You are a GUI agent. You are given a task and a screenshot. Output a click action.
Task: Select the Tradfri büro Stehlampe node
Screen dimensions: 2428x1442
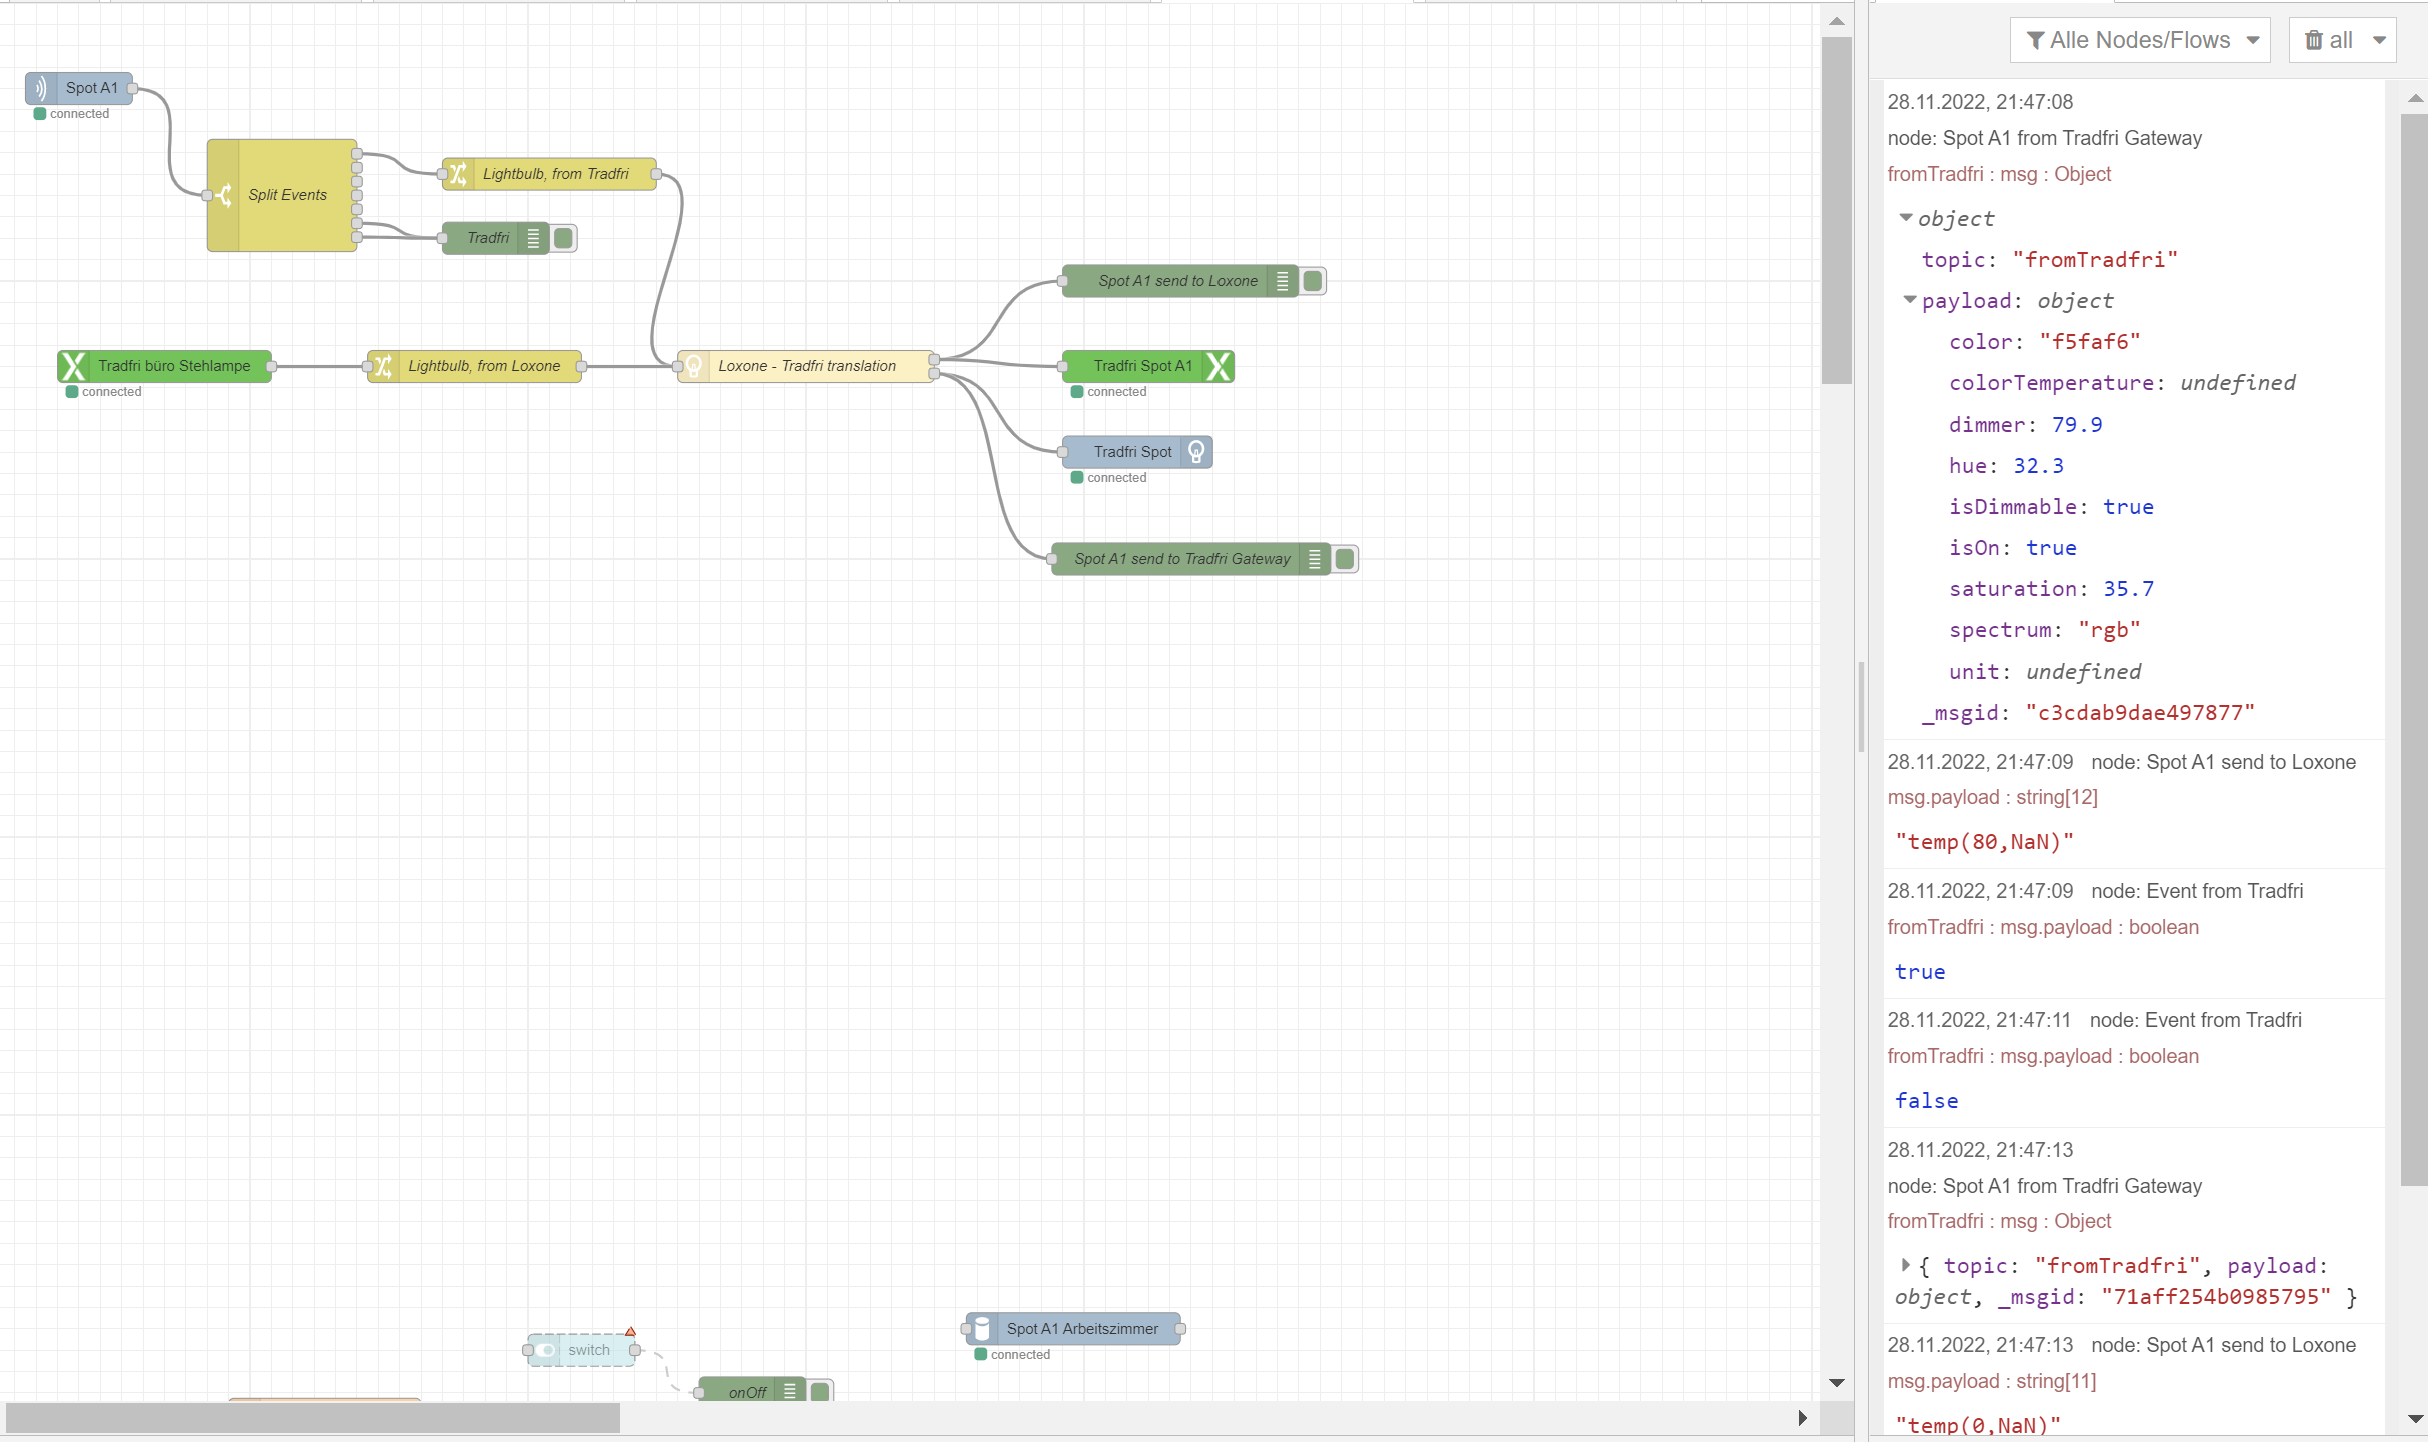click(x=165, y=366)
